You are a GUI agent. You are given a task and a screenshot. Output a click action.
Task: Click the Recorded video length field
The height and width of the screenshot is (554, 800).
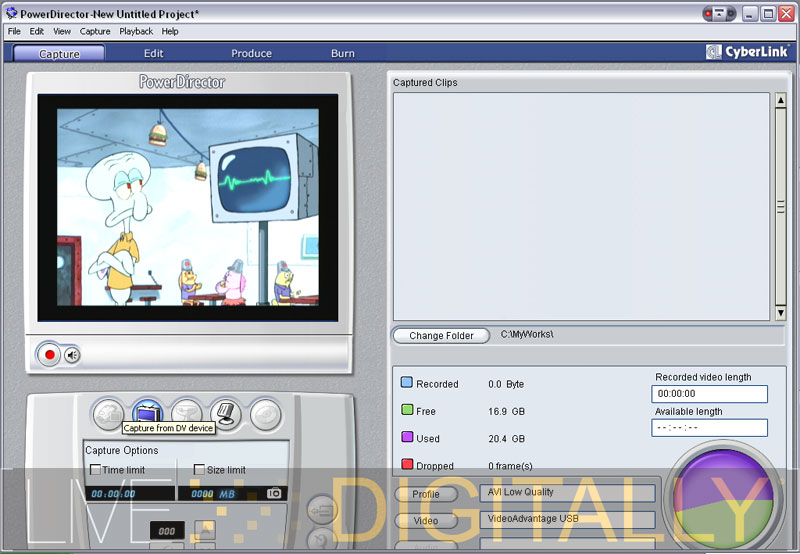(x=709, y=394)
